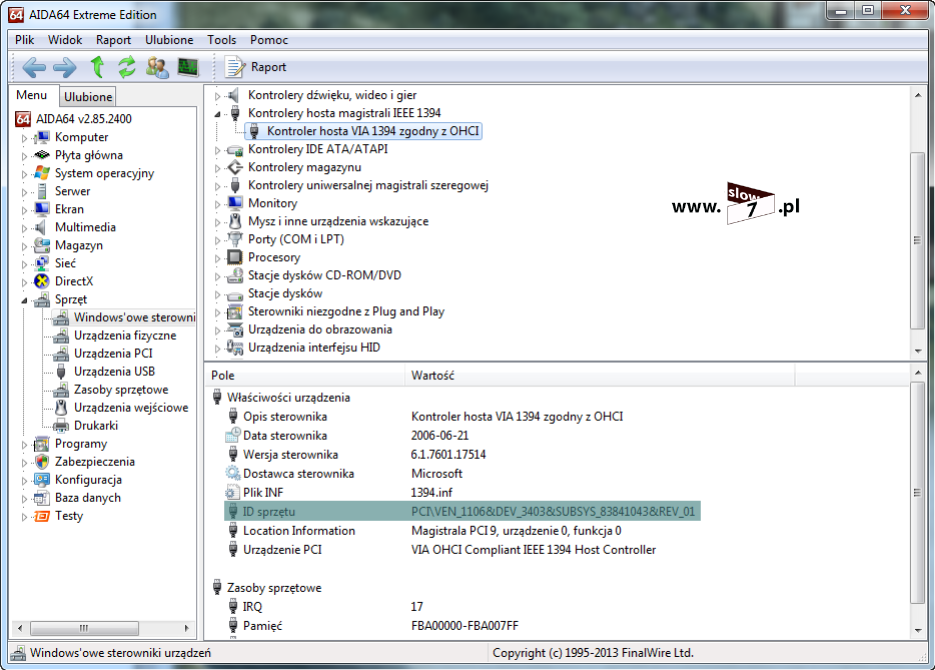Image resolution: width=935 pixels, height=670 pixels.
Task: Select the Komputer icon in the tree
Action: [42, 137]
